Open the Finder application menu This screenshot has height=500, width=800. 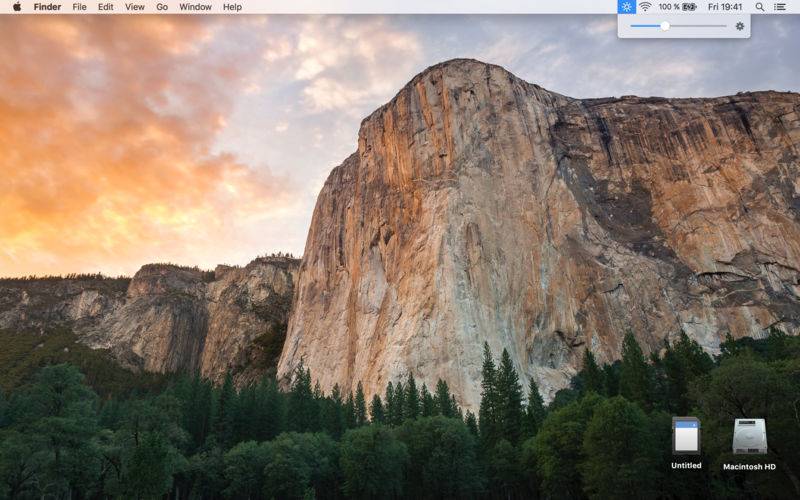(x=47, y=7)
